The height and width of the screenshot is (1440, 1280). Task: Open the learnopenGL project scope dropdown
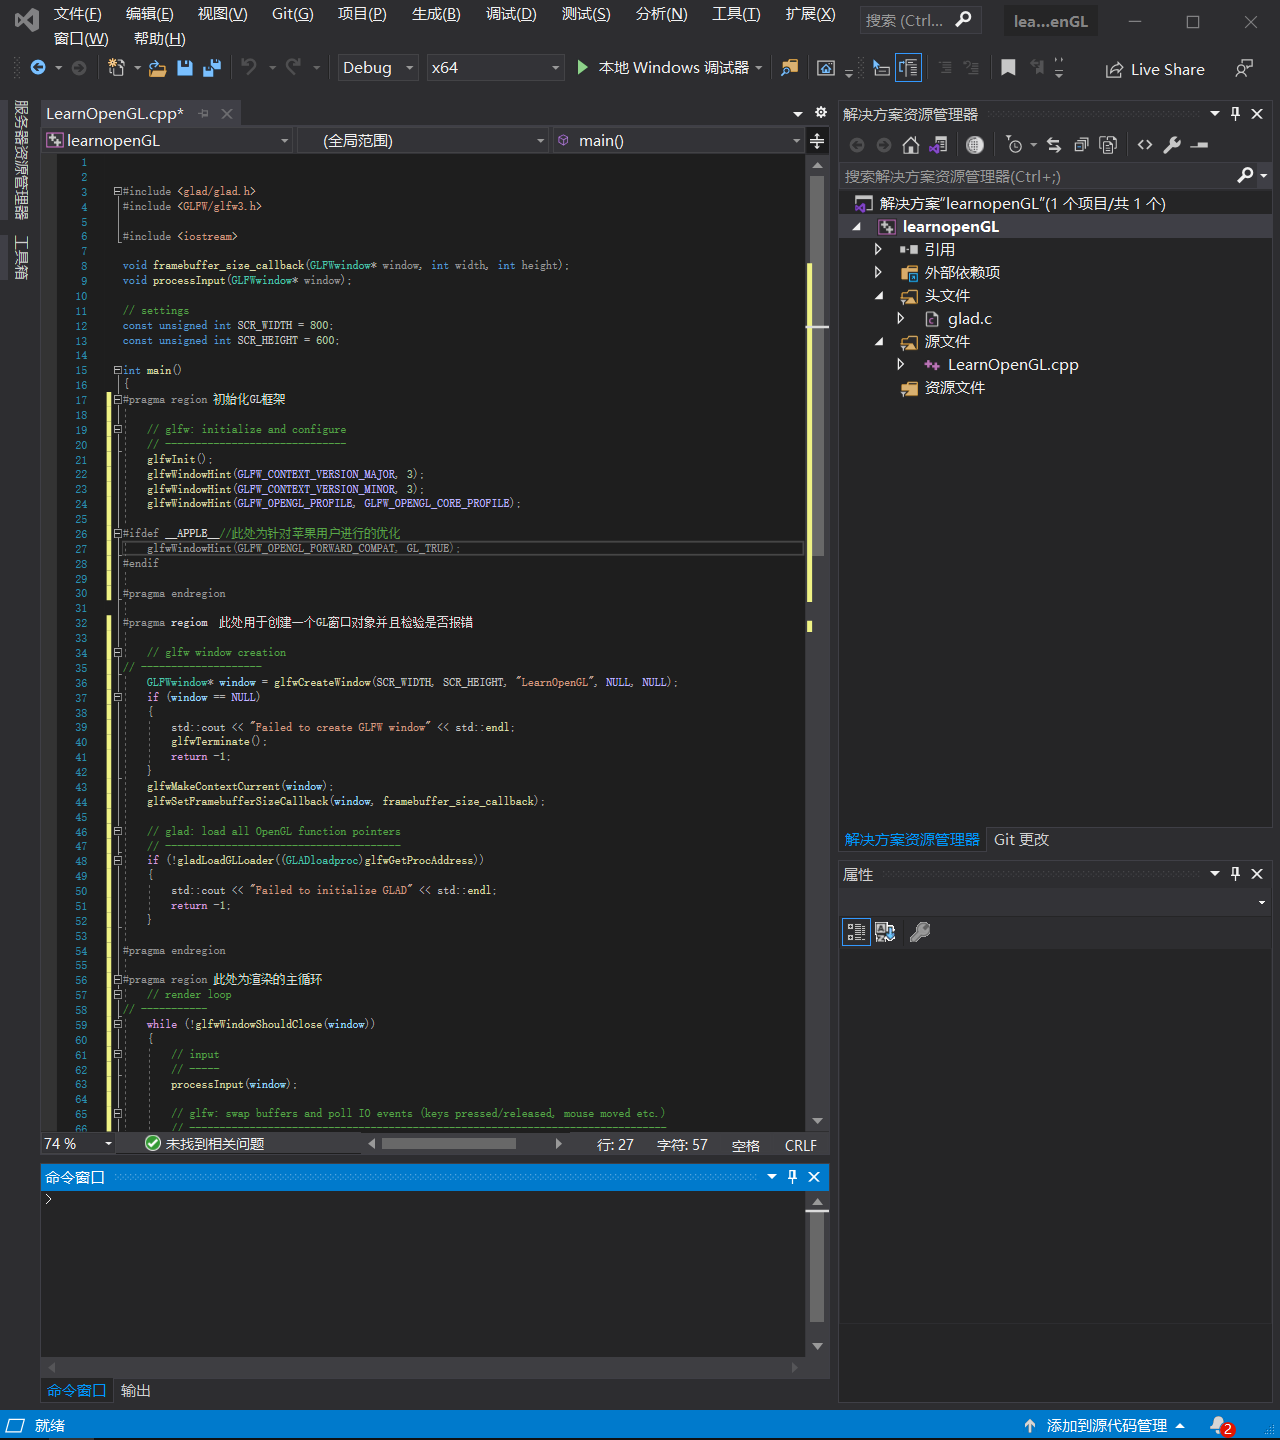click(168, 140)
